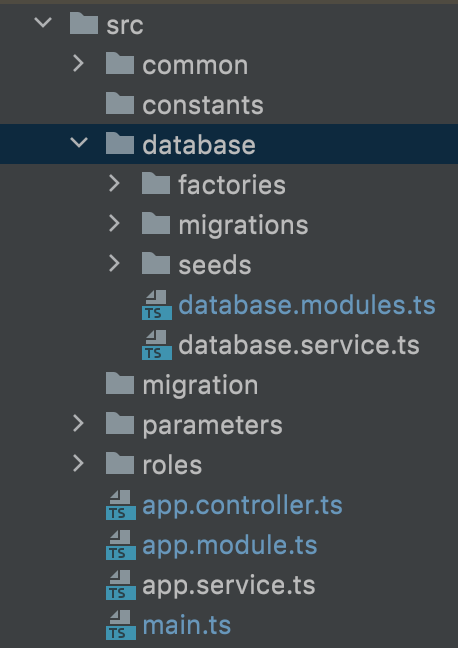Expand the roles folder arrow
The width and height of the screenshot is (458, 648).
click(79, 464)
